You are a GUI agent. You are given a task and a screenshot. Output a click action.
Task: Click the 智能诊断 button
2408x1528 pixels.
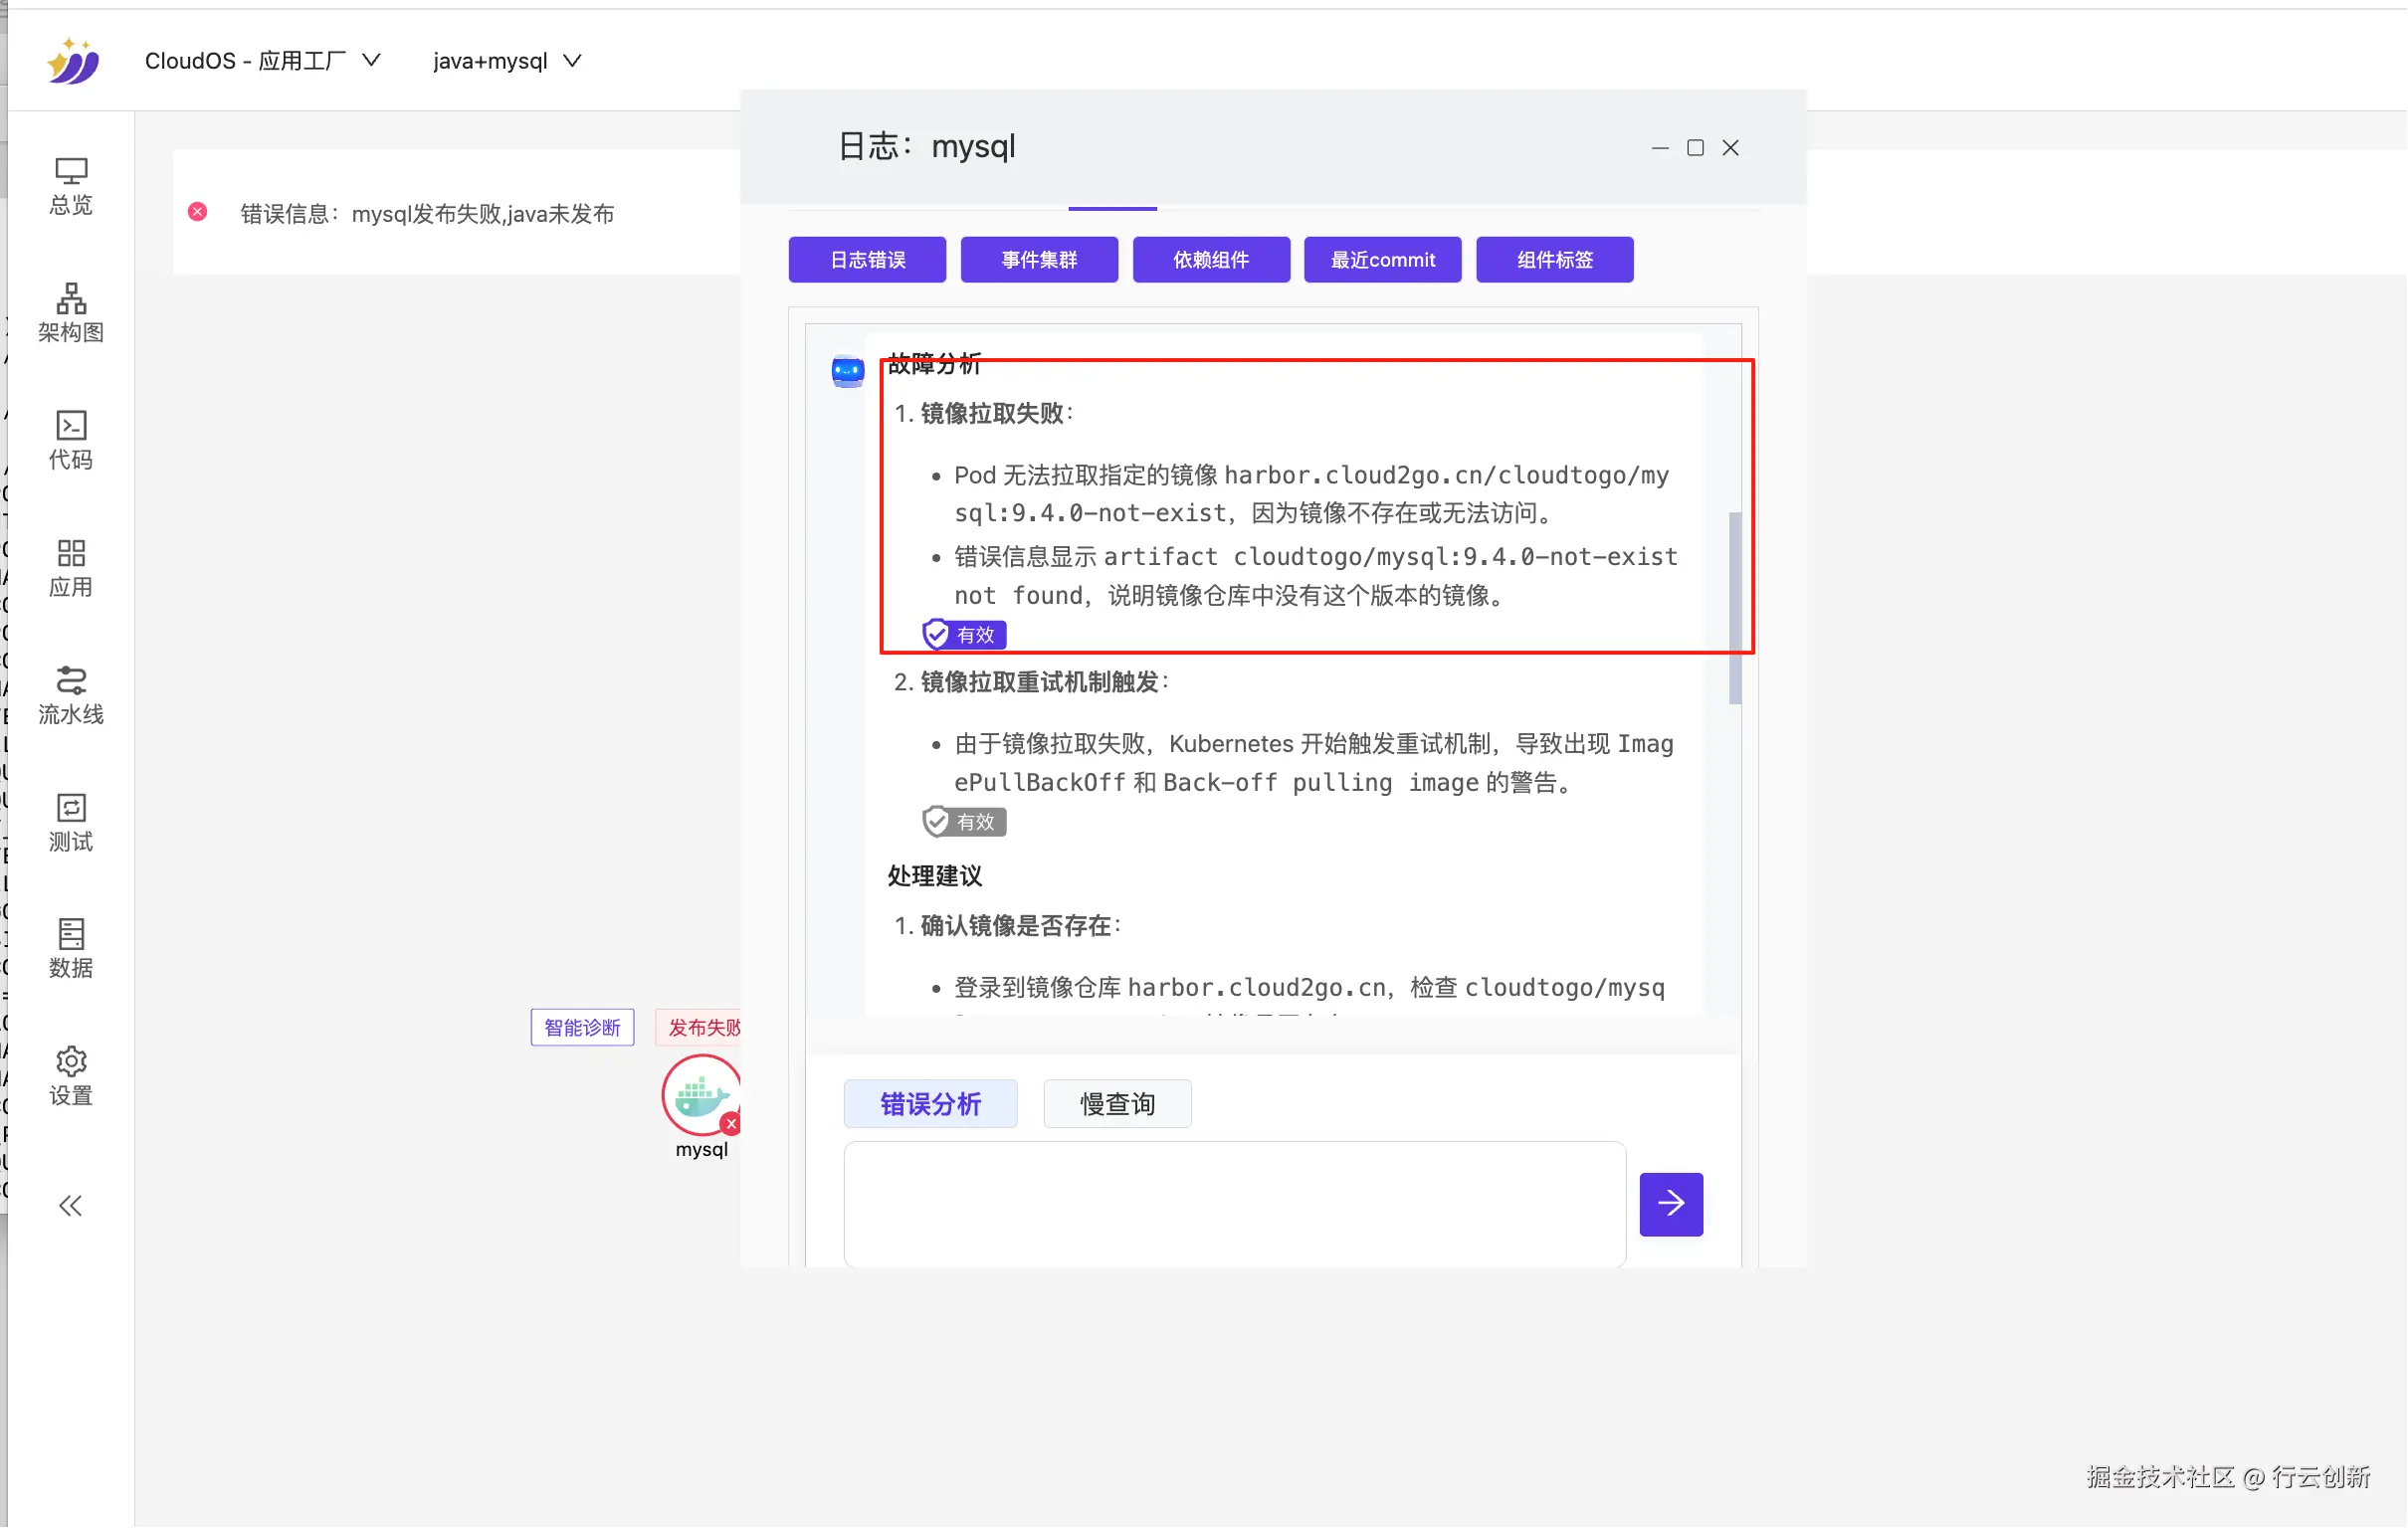[582, 1028]
